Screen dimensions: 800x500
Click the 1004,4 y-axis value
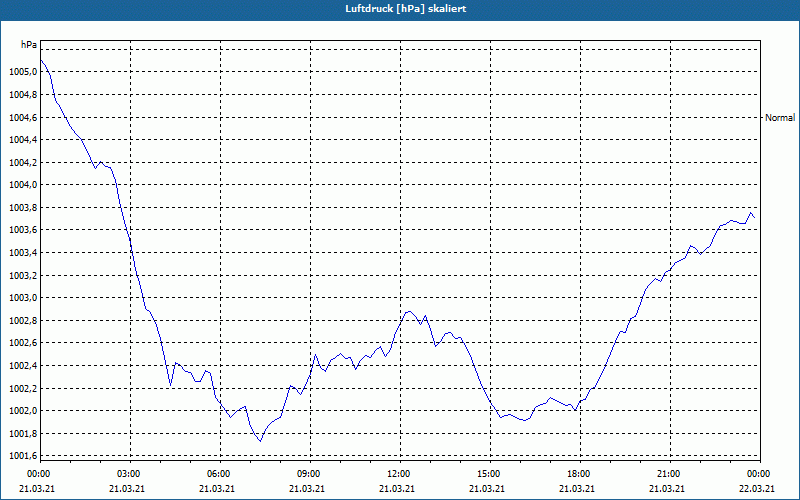point(23,140)
